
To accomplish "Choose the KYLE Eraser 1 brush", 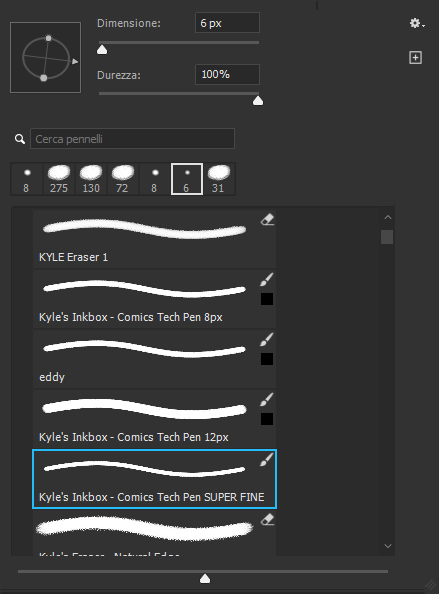I will point(154,239).
